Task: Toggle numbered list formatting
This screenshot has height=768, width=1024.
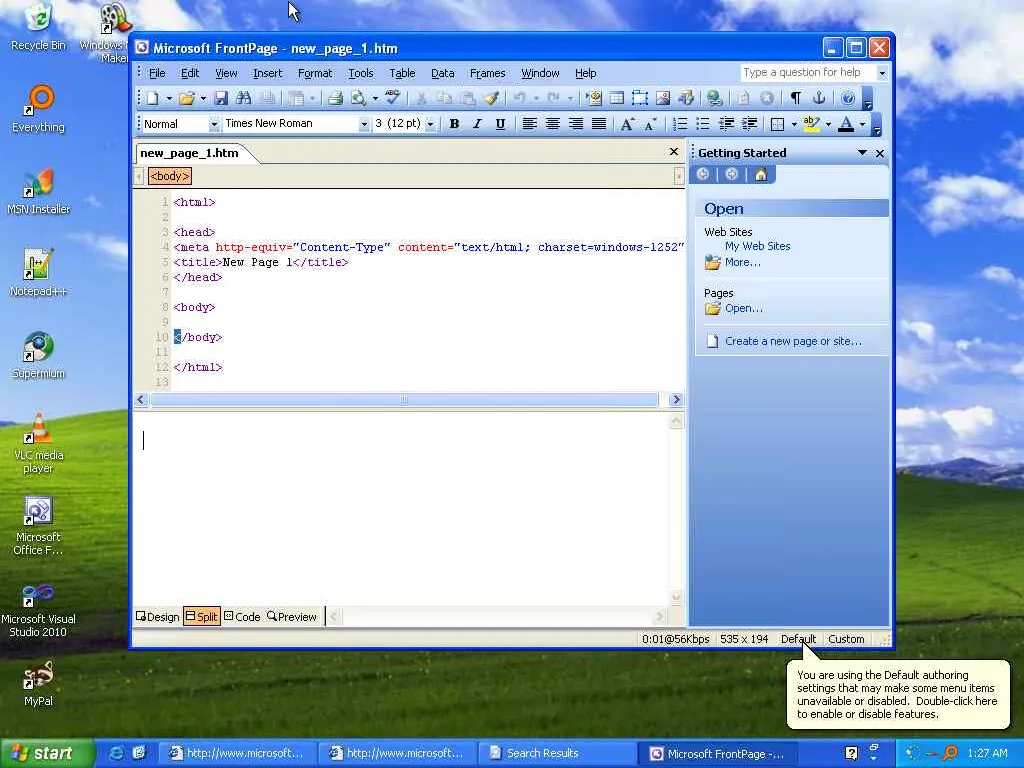Action: tap(680, 123)
